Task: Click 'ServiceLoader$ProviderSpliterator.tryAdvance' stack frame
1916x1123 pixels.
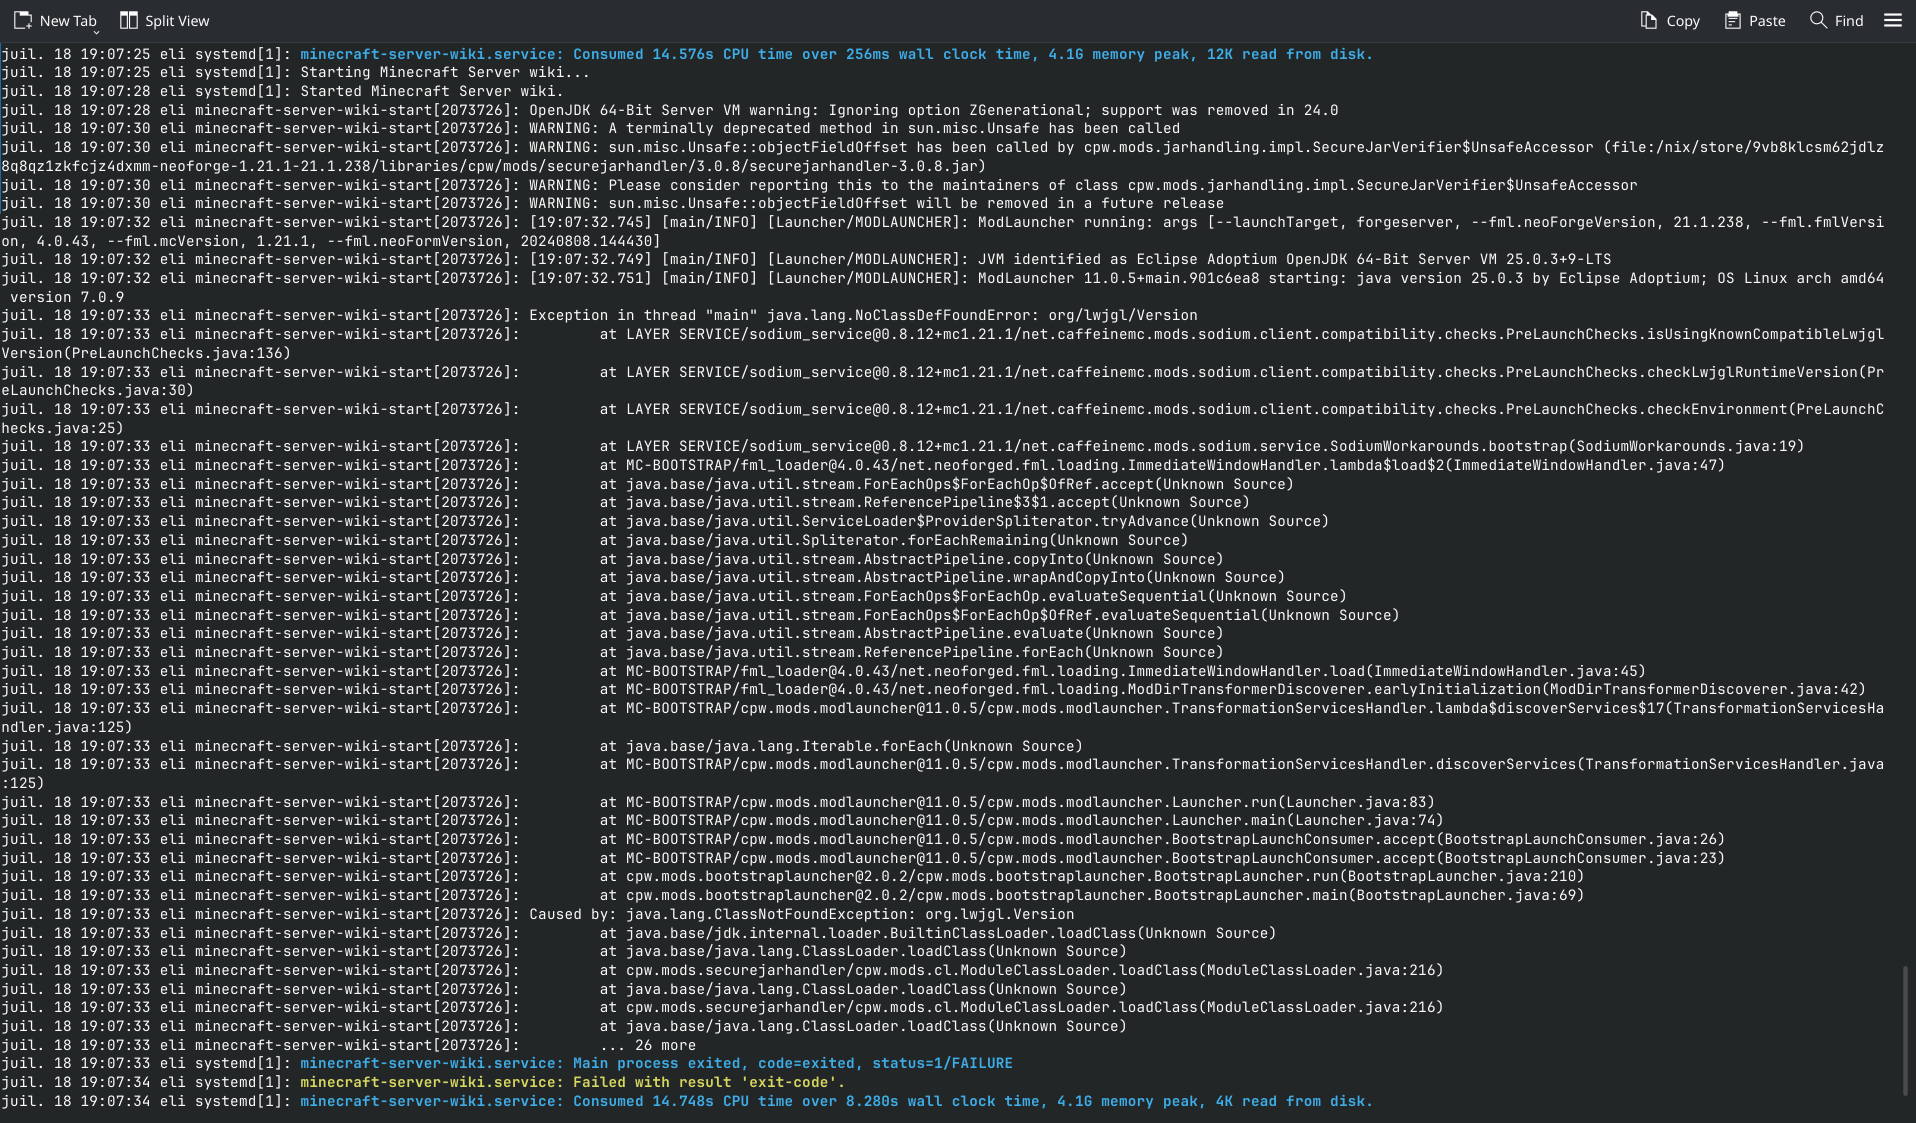Action: [994, 521]
